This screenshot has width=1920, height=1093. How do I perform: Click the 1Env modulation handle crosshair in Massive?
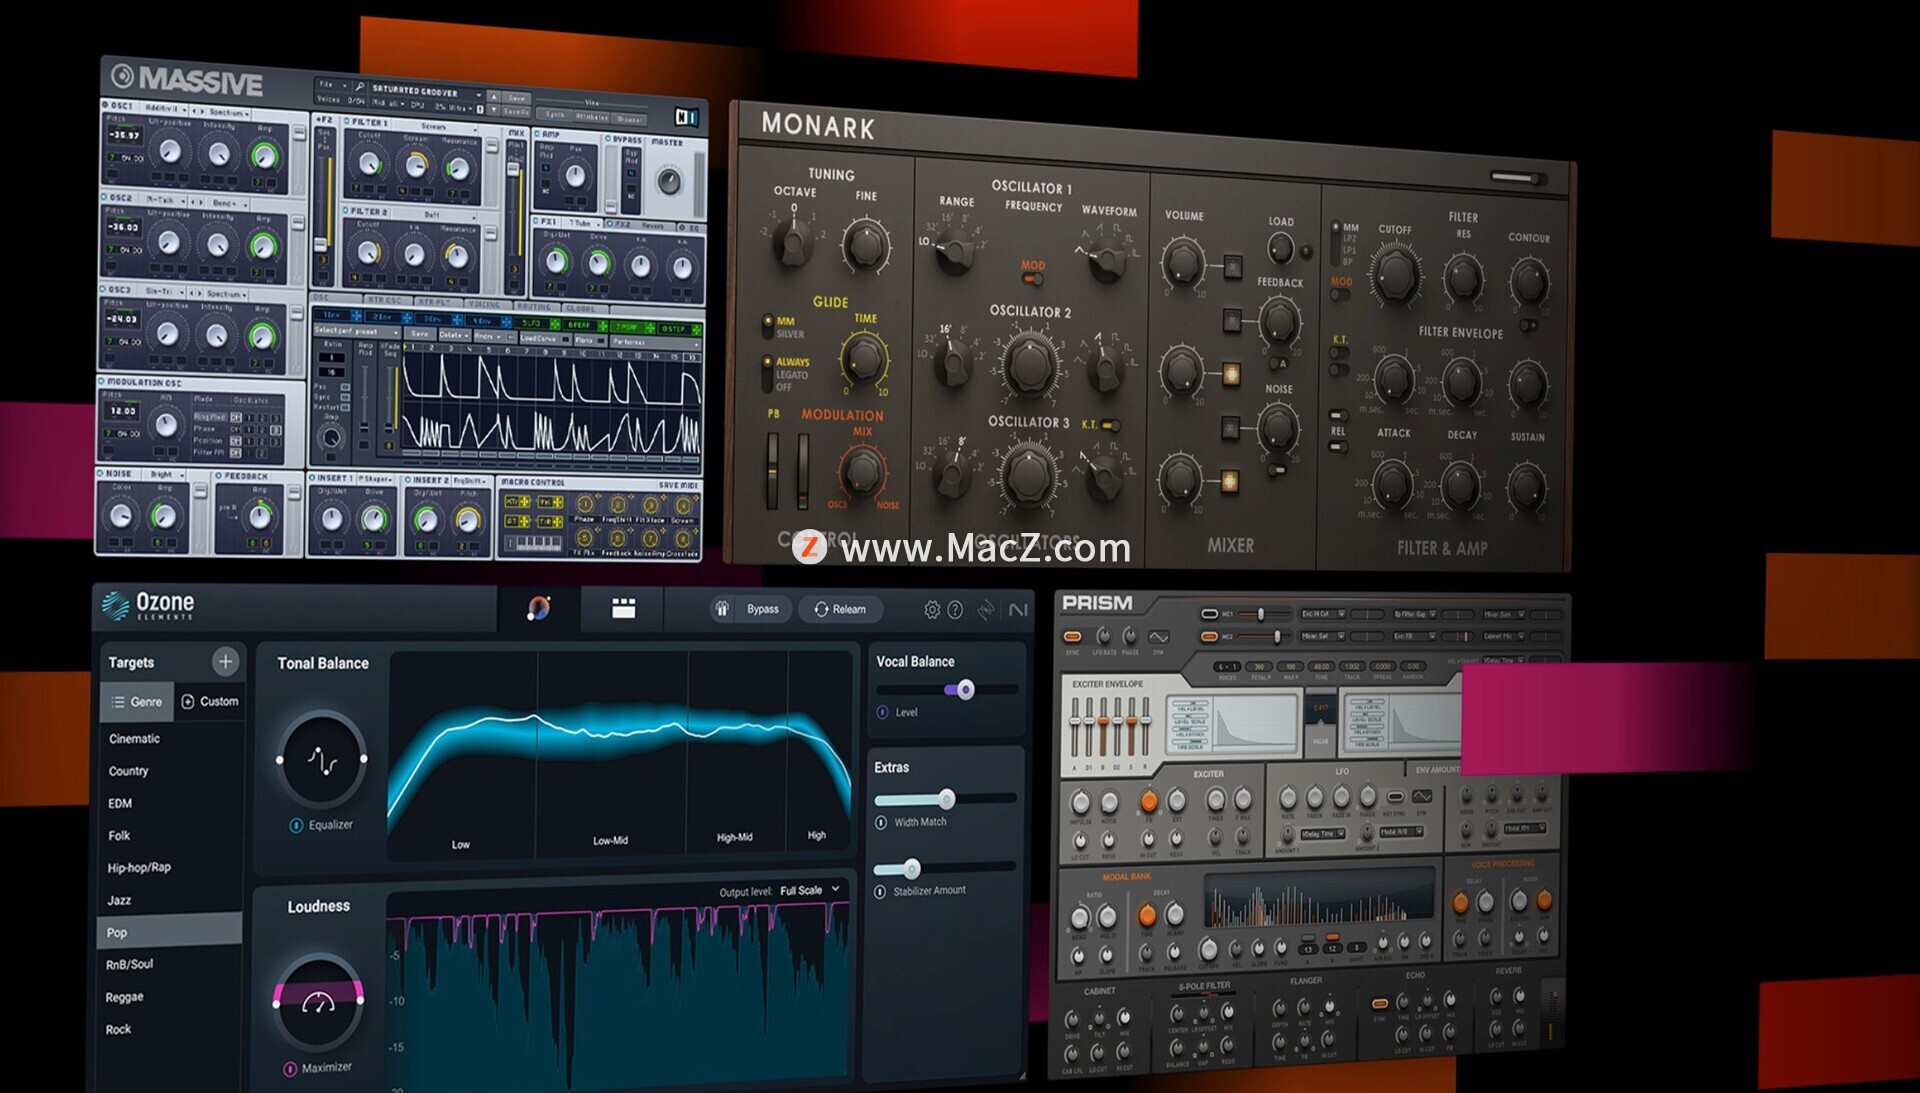click(x=357, y=317)
